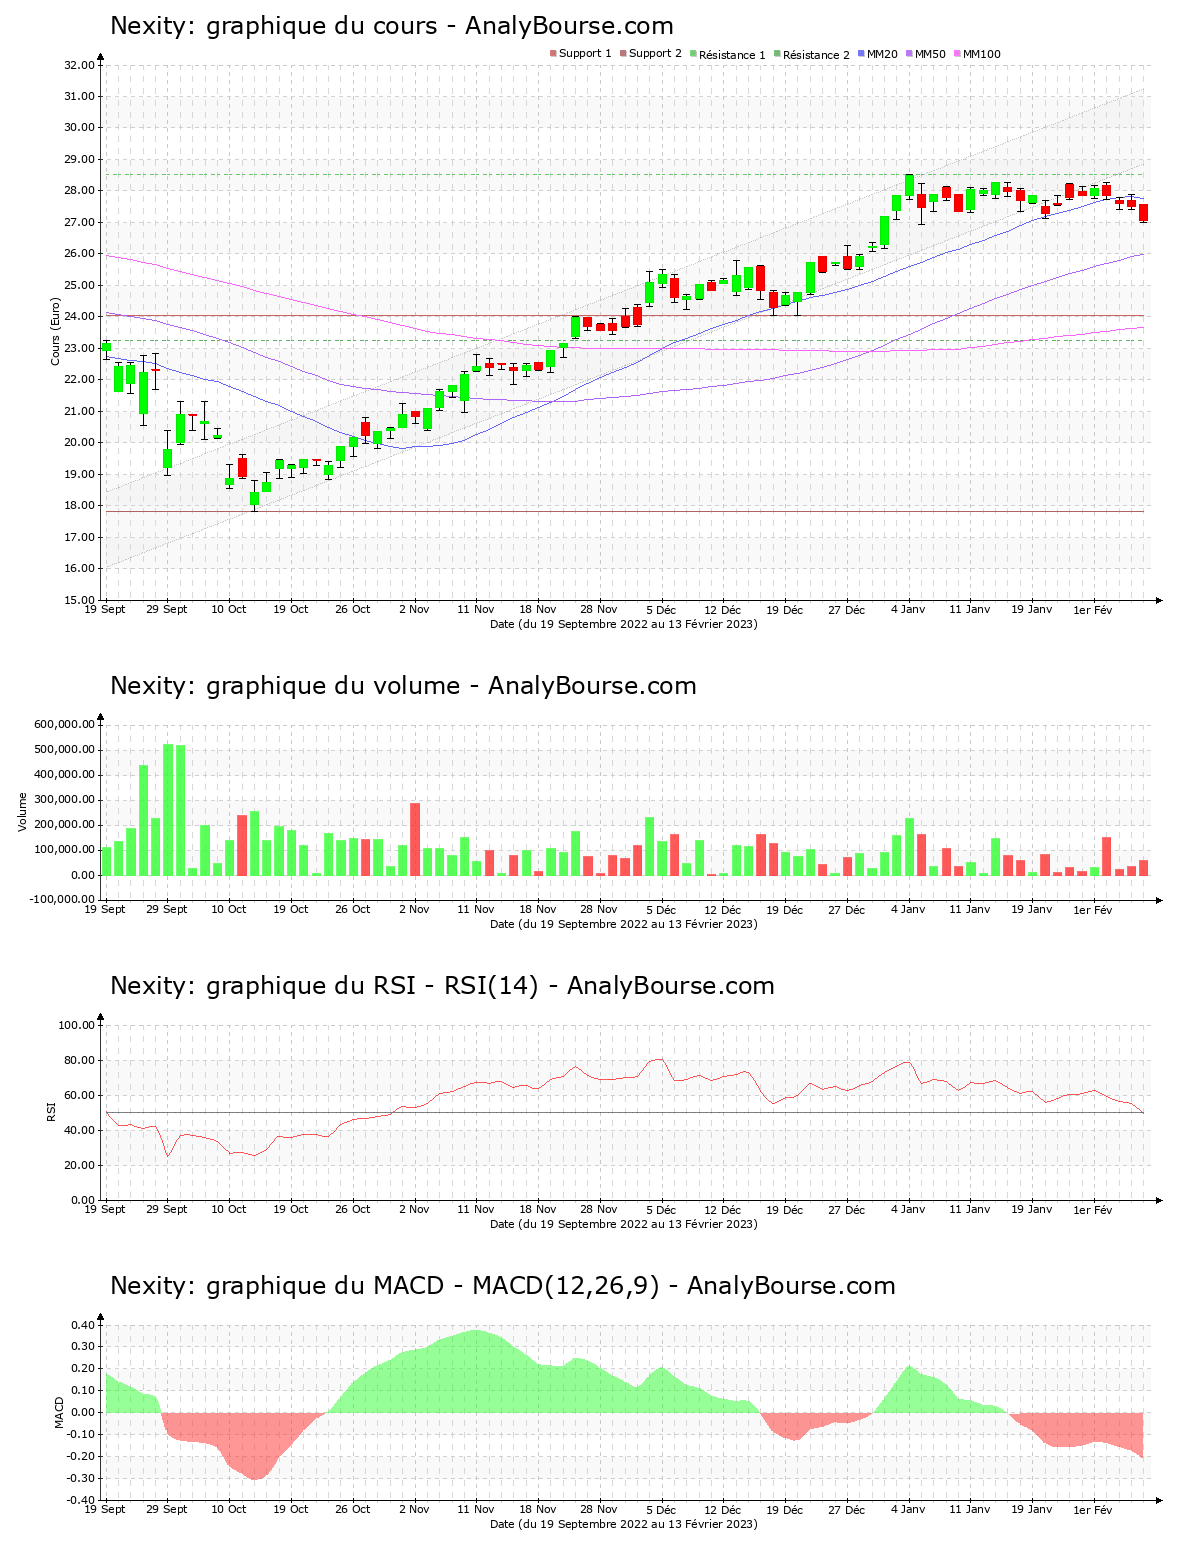The width and height of the screenshot is (1200, 1550).
Task: Click the 'MACD' vertical axis title
Action: coord(59,1412)
